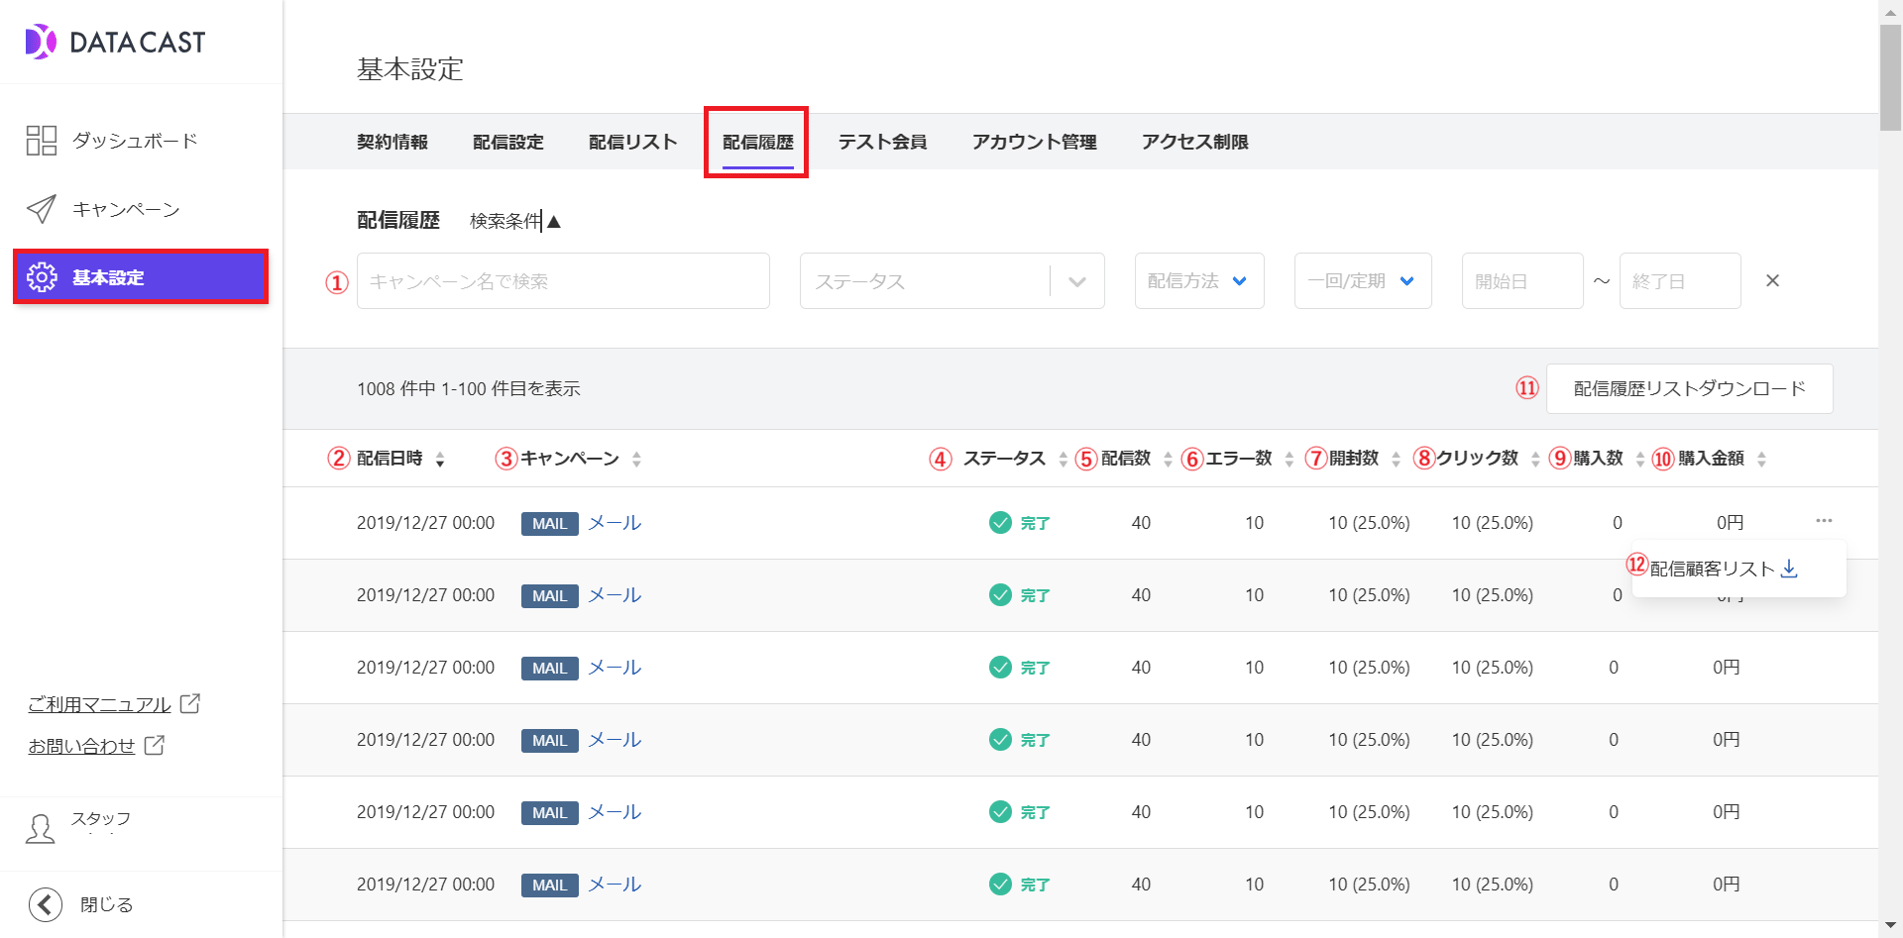Sort by キャンペーン column arrows

coord(636,459)
